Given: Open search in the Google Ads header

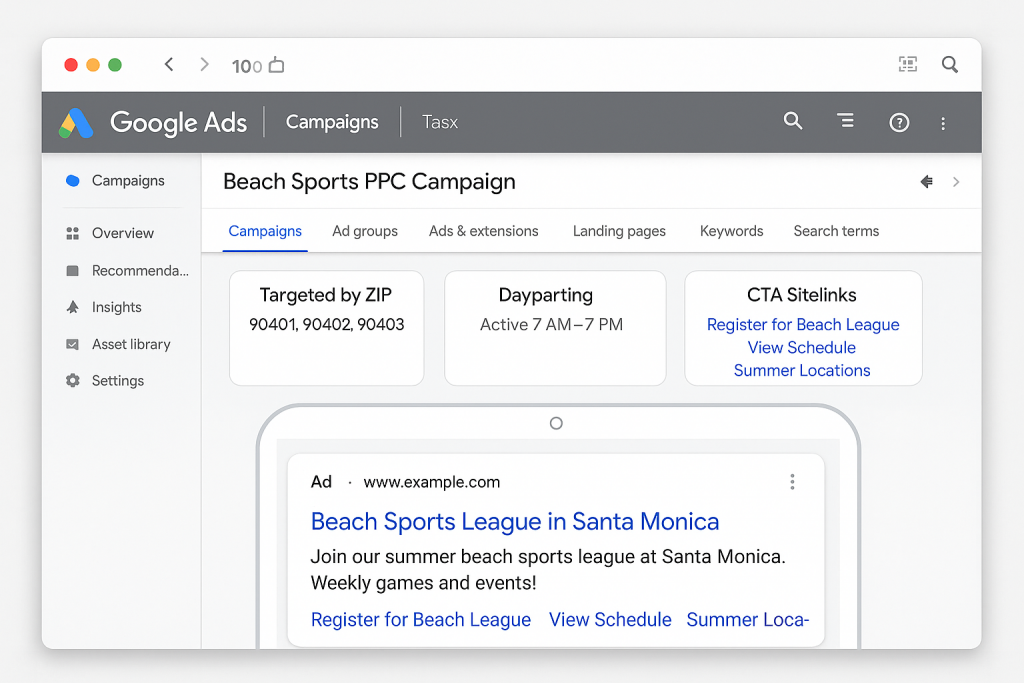Looking at the screenshot, I should pyautogui.click(x=793, y=121).
